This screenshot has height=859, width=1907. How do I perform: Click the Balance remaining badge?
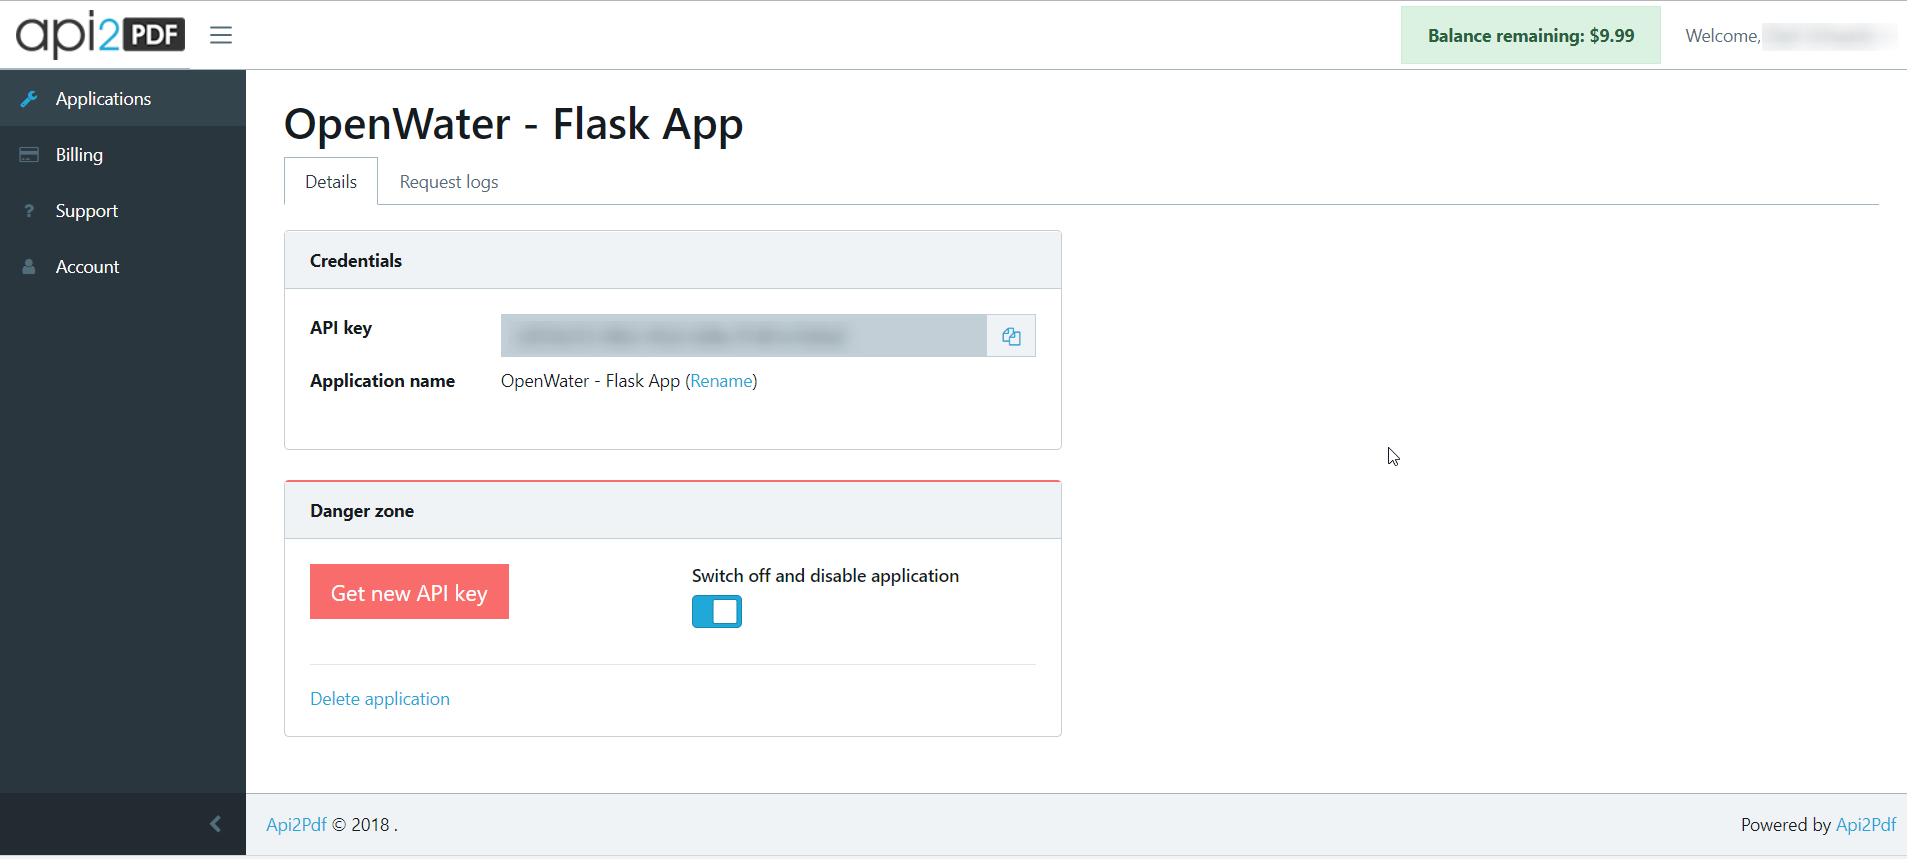1531,36
